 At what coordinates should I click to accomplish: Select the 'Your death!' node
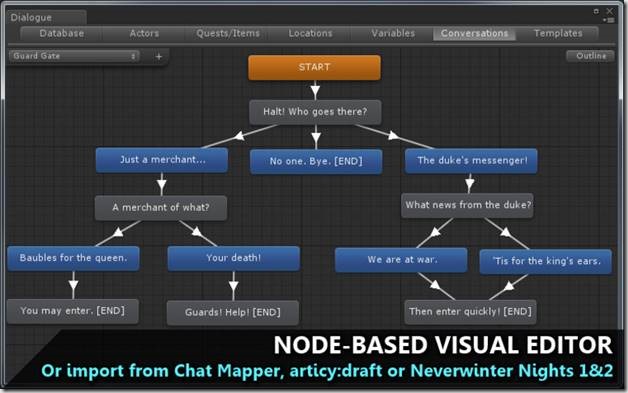click(233, 258)
